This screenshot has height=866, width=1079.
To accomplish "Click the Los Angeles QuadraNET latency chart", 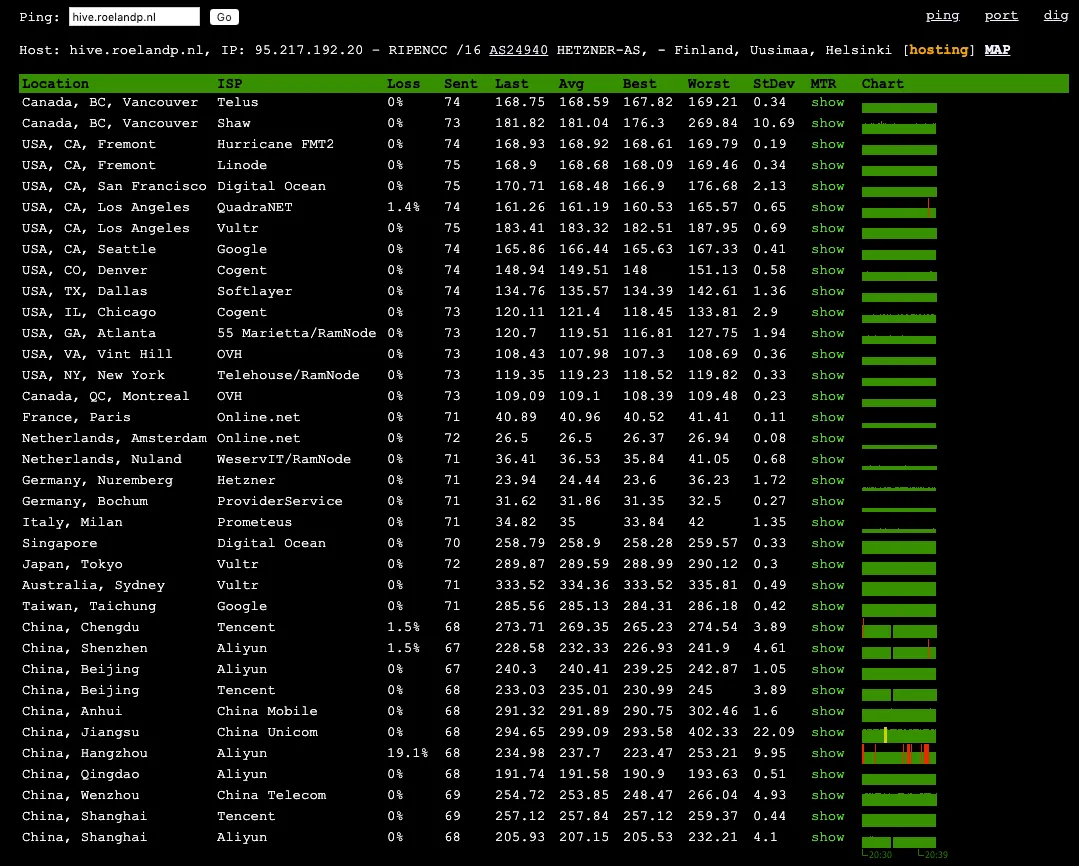I will click(x=899, y=208).
